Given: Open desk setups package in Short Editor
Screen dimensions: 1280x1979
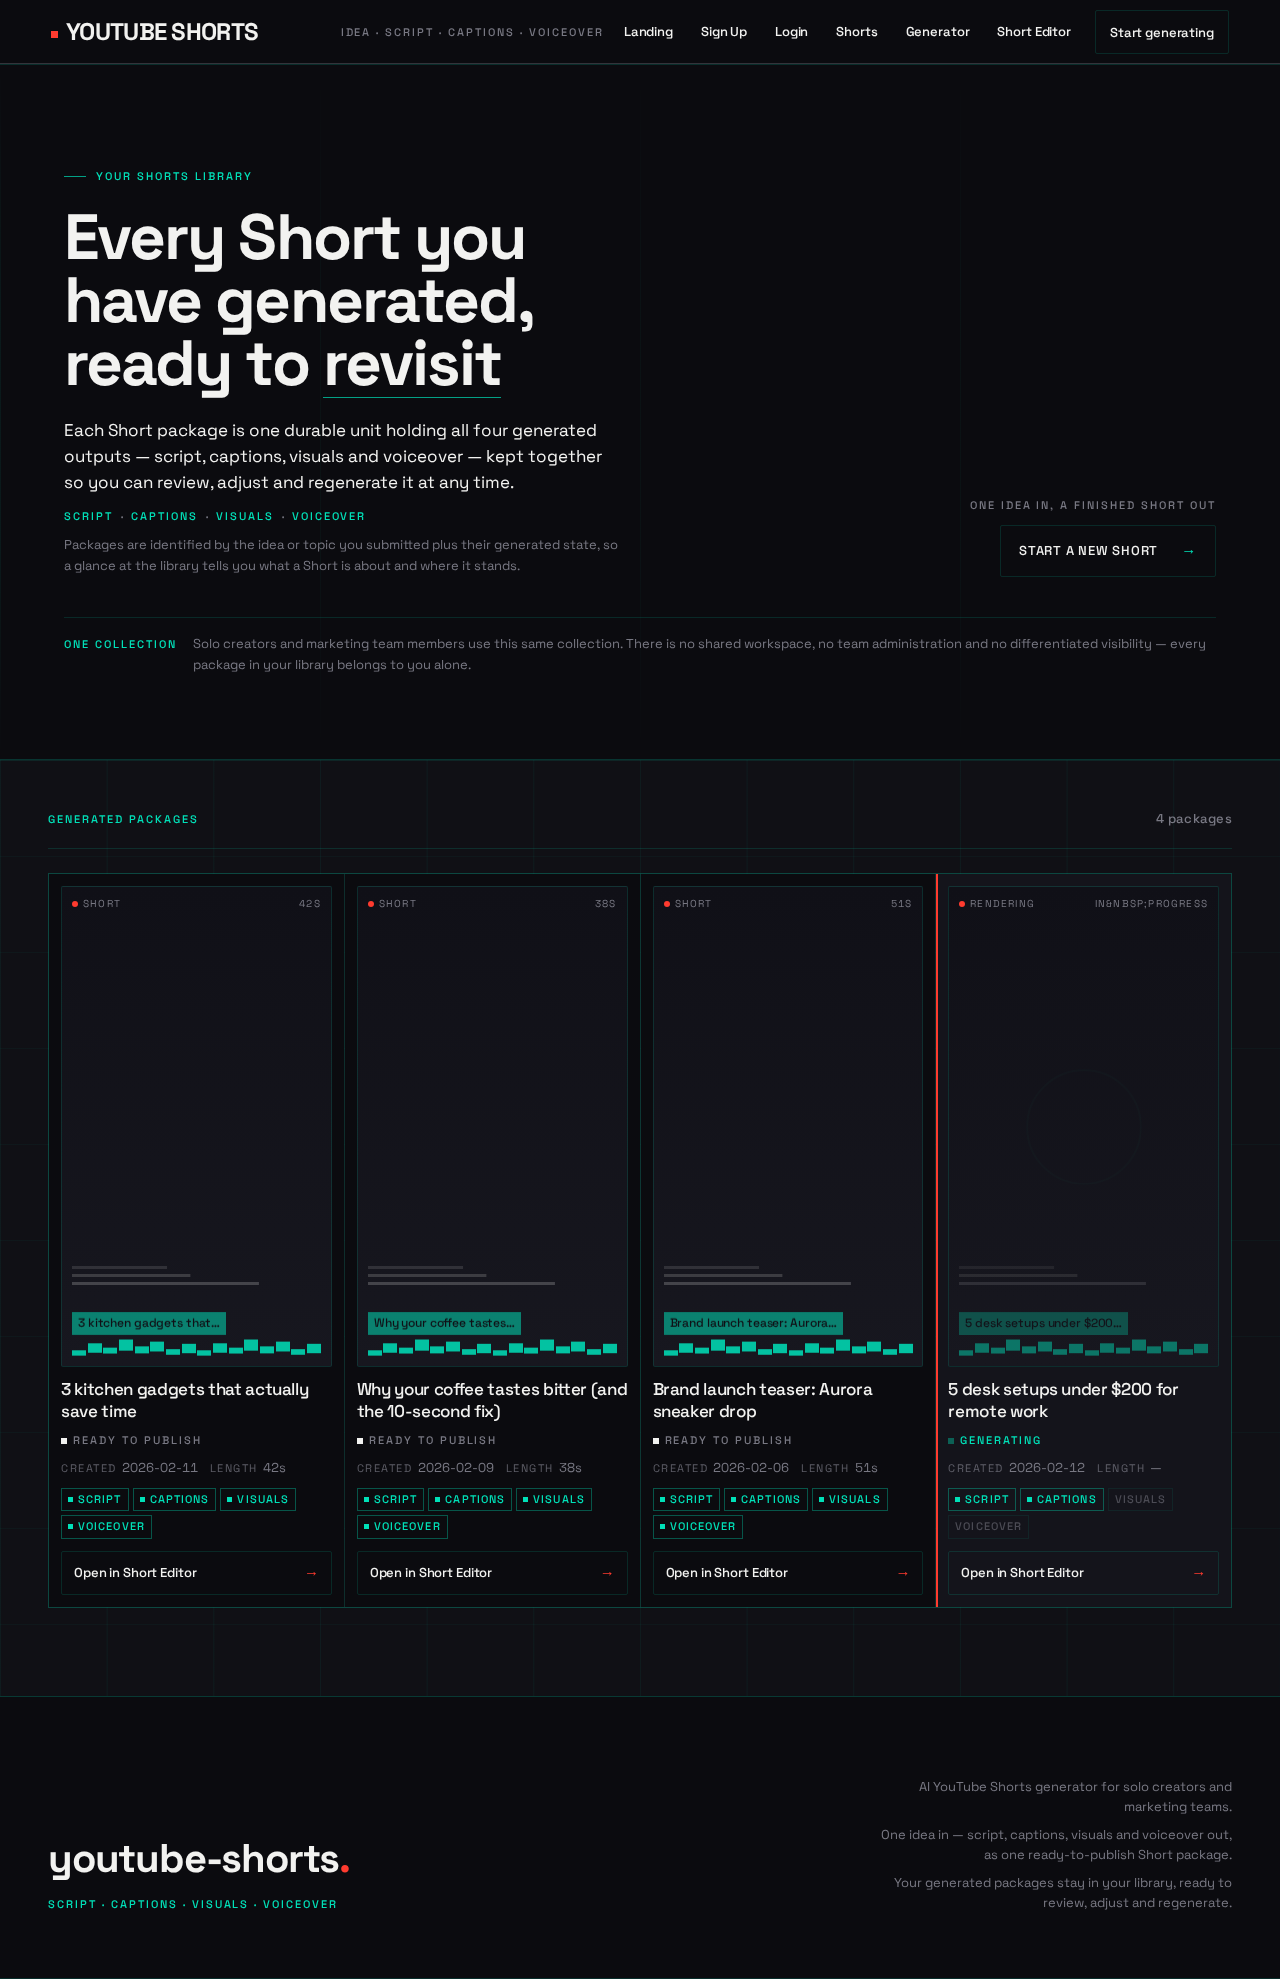Looking at the screenshot, I should 1083,1573.
